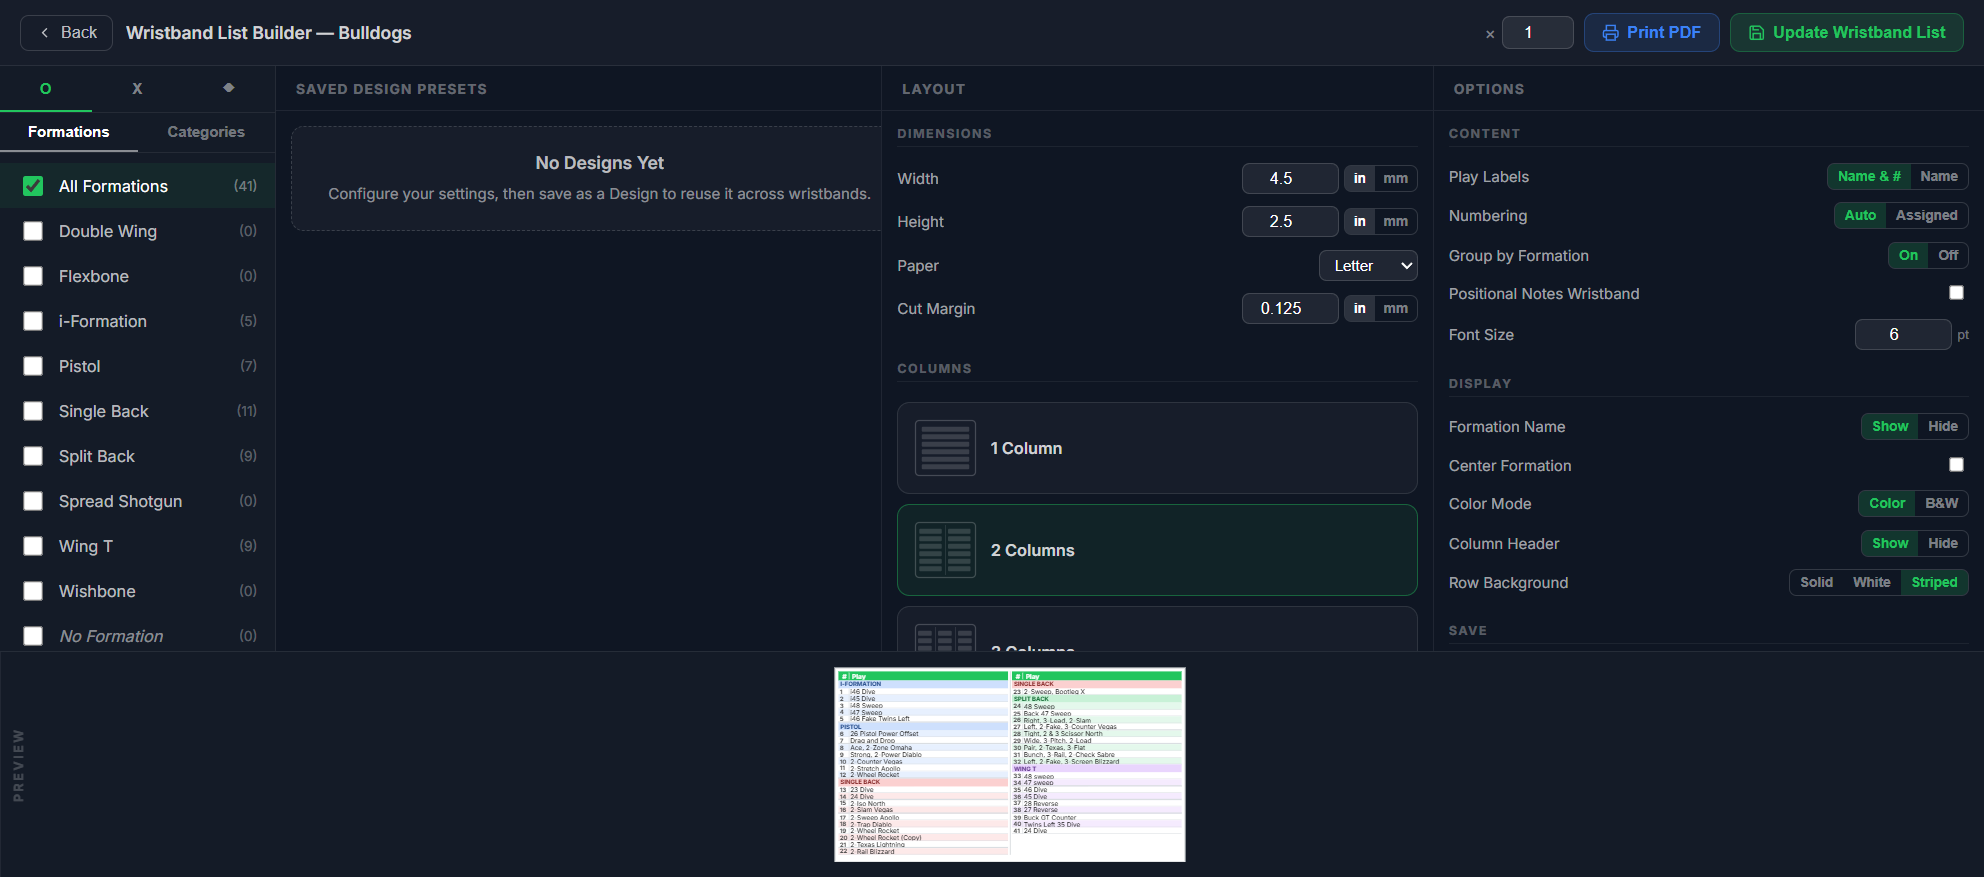The image size is (1984, 877).
Task: Enable the Positional Notes Wristband checkbox
Action: [x=1956, y=293]
